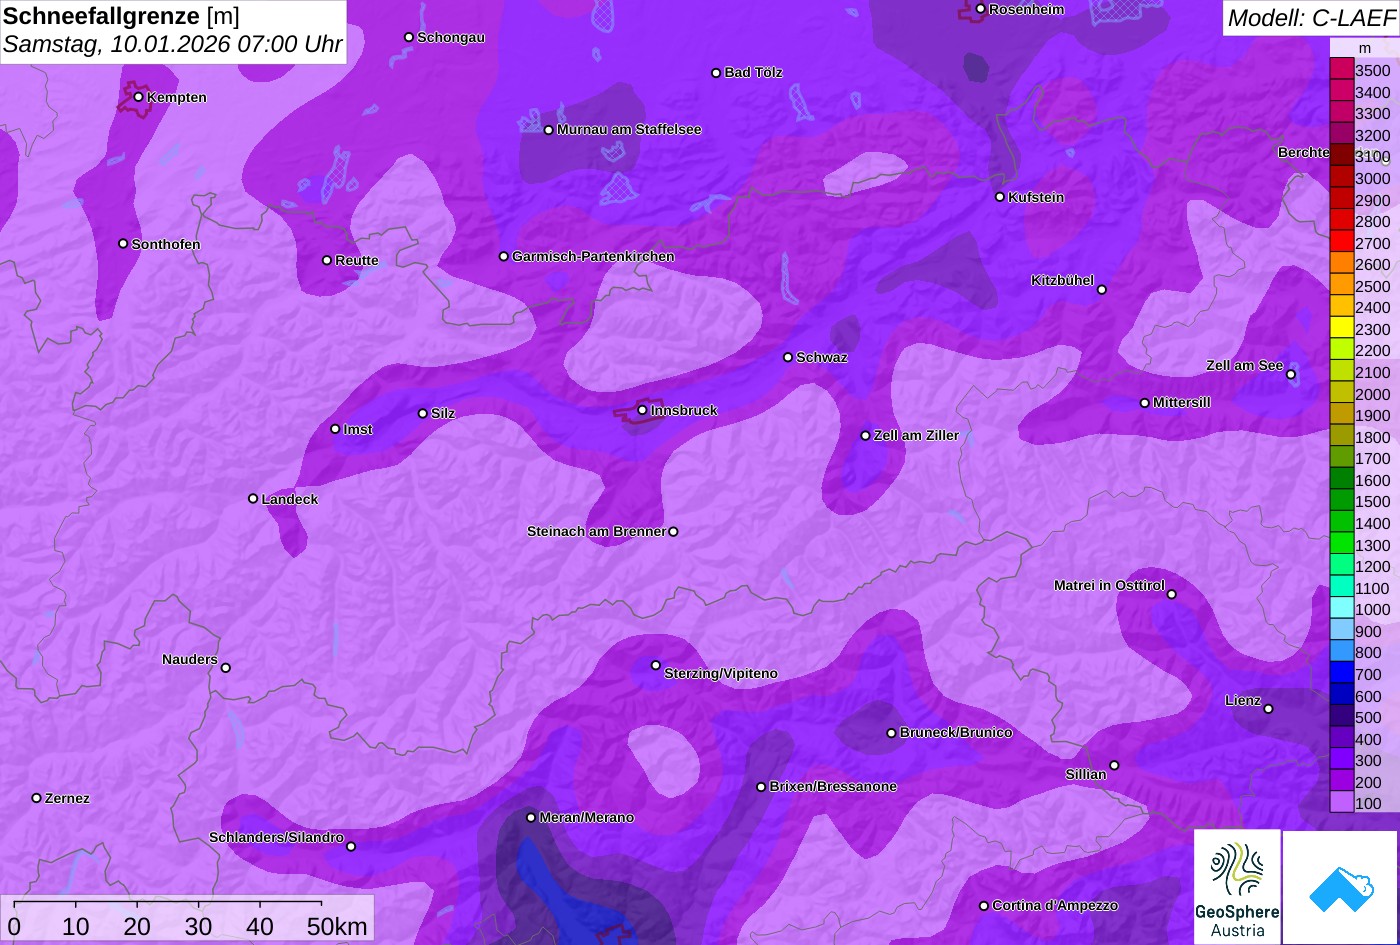Click the Sterzing/Vipiteno label
1400x945 pixels.
tap(721, 673)
